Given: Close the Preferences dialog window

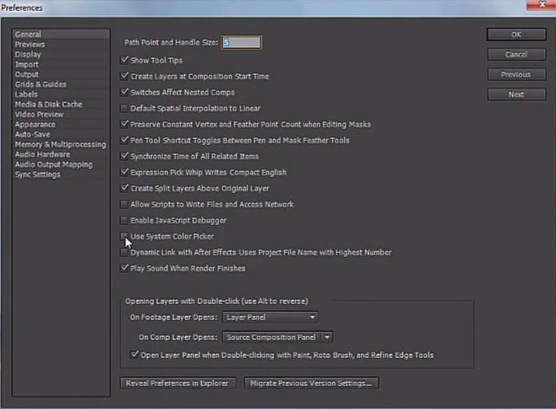Looking at the screenshot, I should coord(542,5).
